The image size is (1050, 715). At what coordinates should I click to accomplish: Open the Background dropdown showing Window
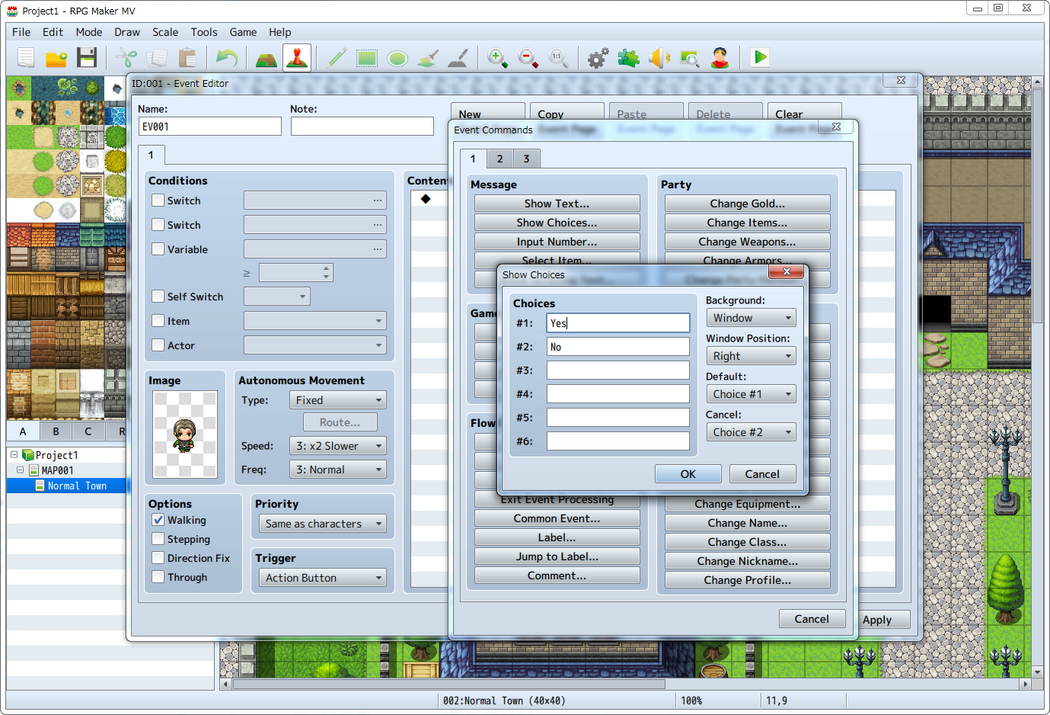pos(751,318)
